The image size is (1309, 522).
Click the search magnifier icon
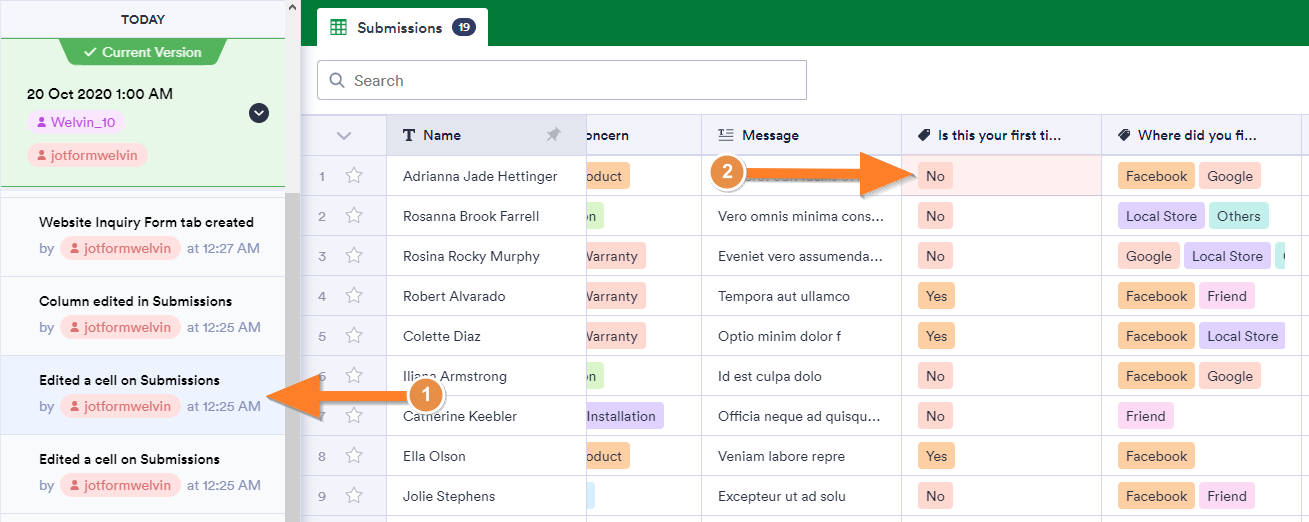336,81
